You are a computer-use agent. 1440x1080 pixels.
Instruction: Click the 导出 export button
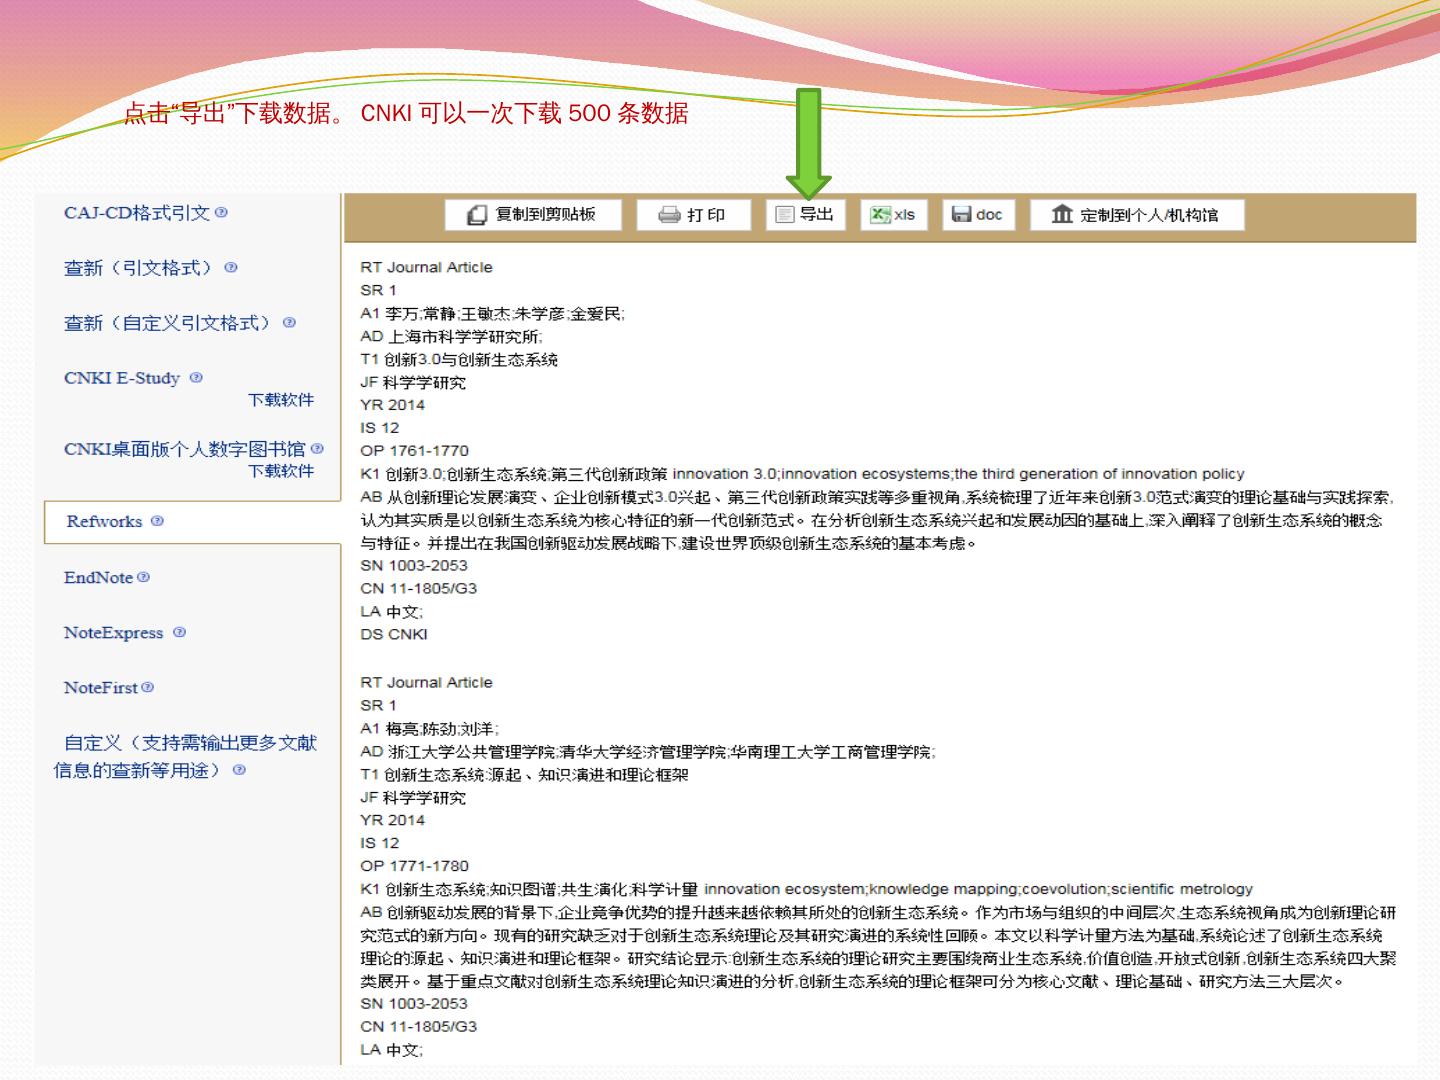pyautogui.click(x=805, y=215)
